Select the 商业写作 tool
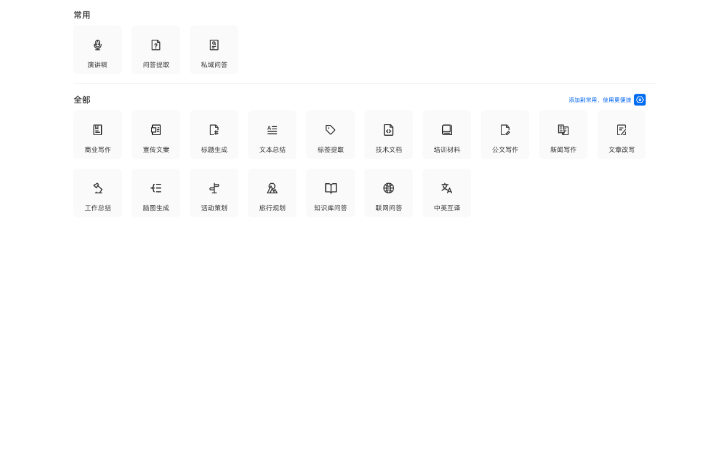Image resolution: width=720 pixels, height=450 pixels. 97,135
